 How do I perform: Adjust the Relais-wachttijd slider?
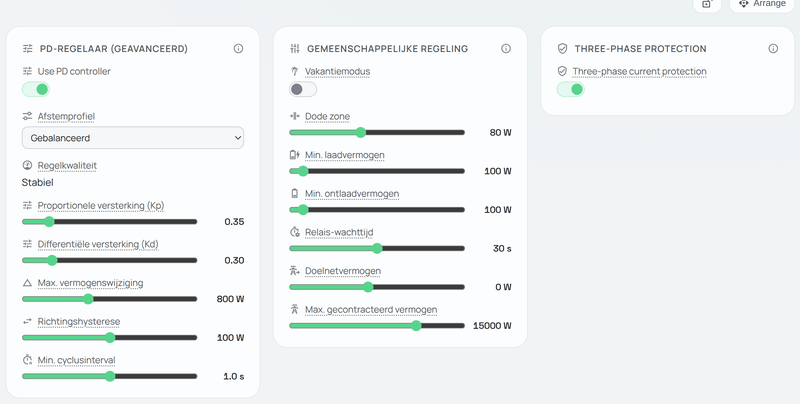pos(377,248)
